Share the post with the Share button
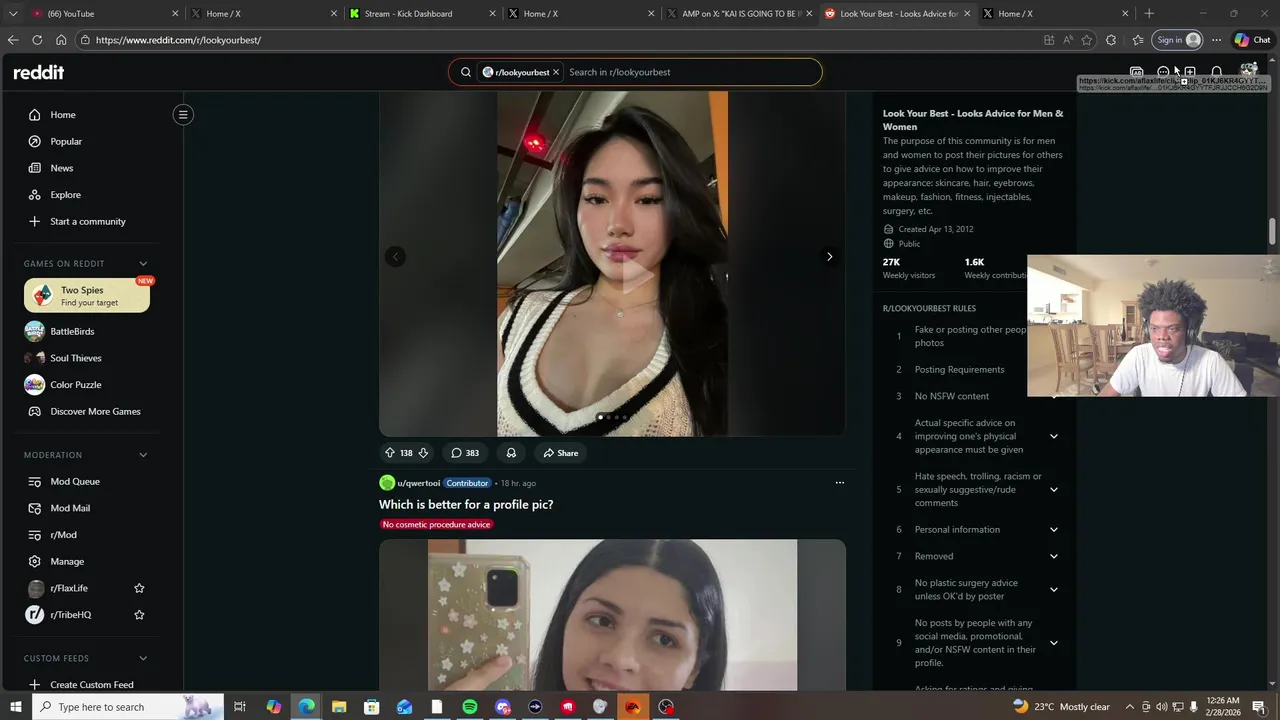 coord(561,453)
